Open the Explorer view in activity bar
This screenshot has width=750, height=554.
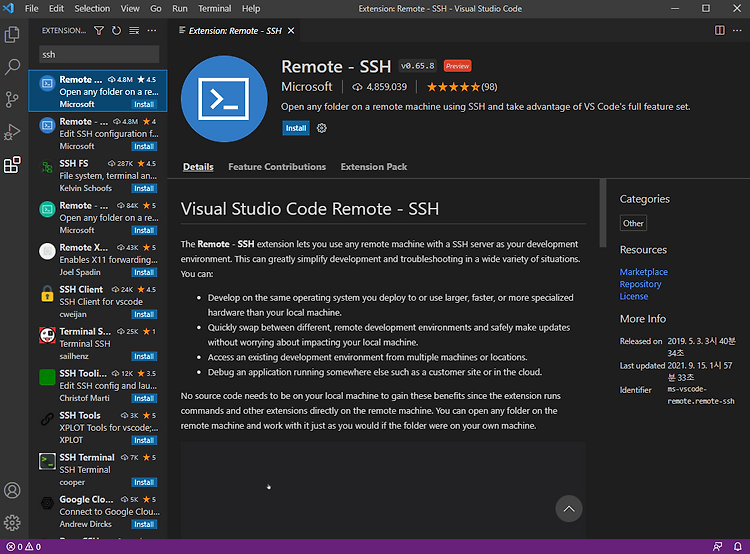(12, 34)
